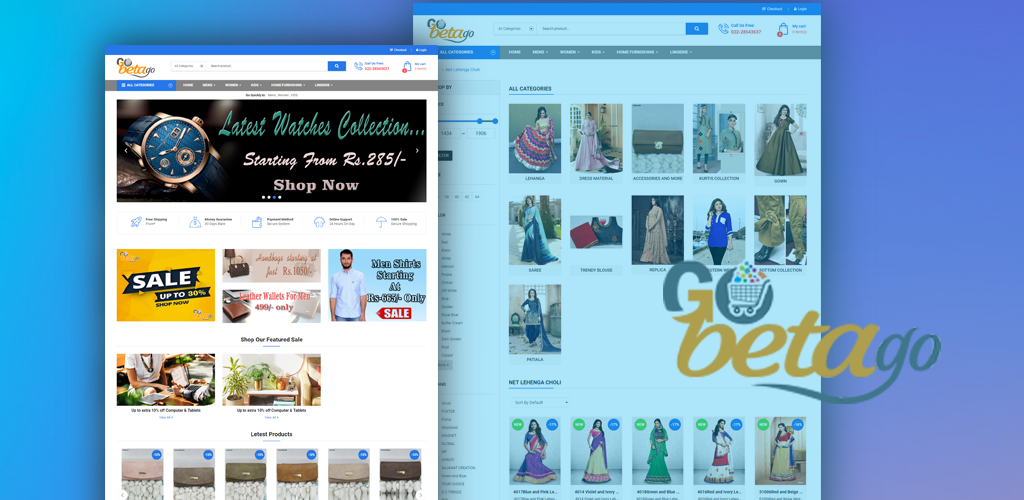Click the phone call icon in back window header

coord(724,29)
